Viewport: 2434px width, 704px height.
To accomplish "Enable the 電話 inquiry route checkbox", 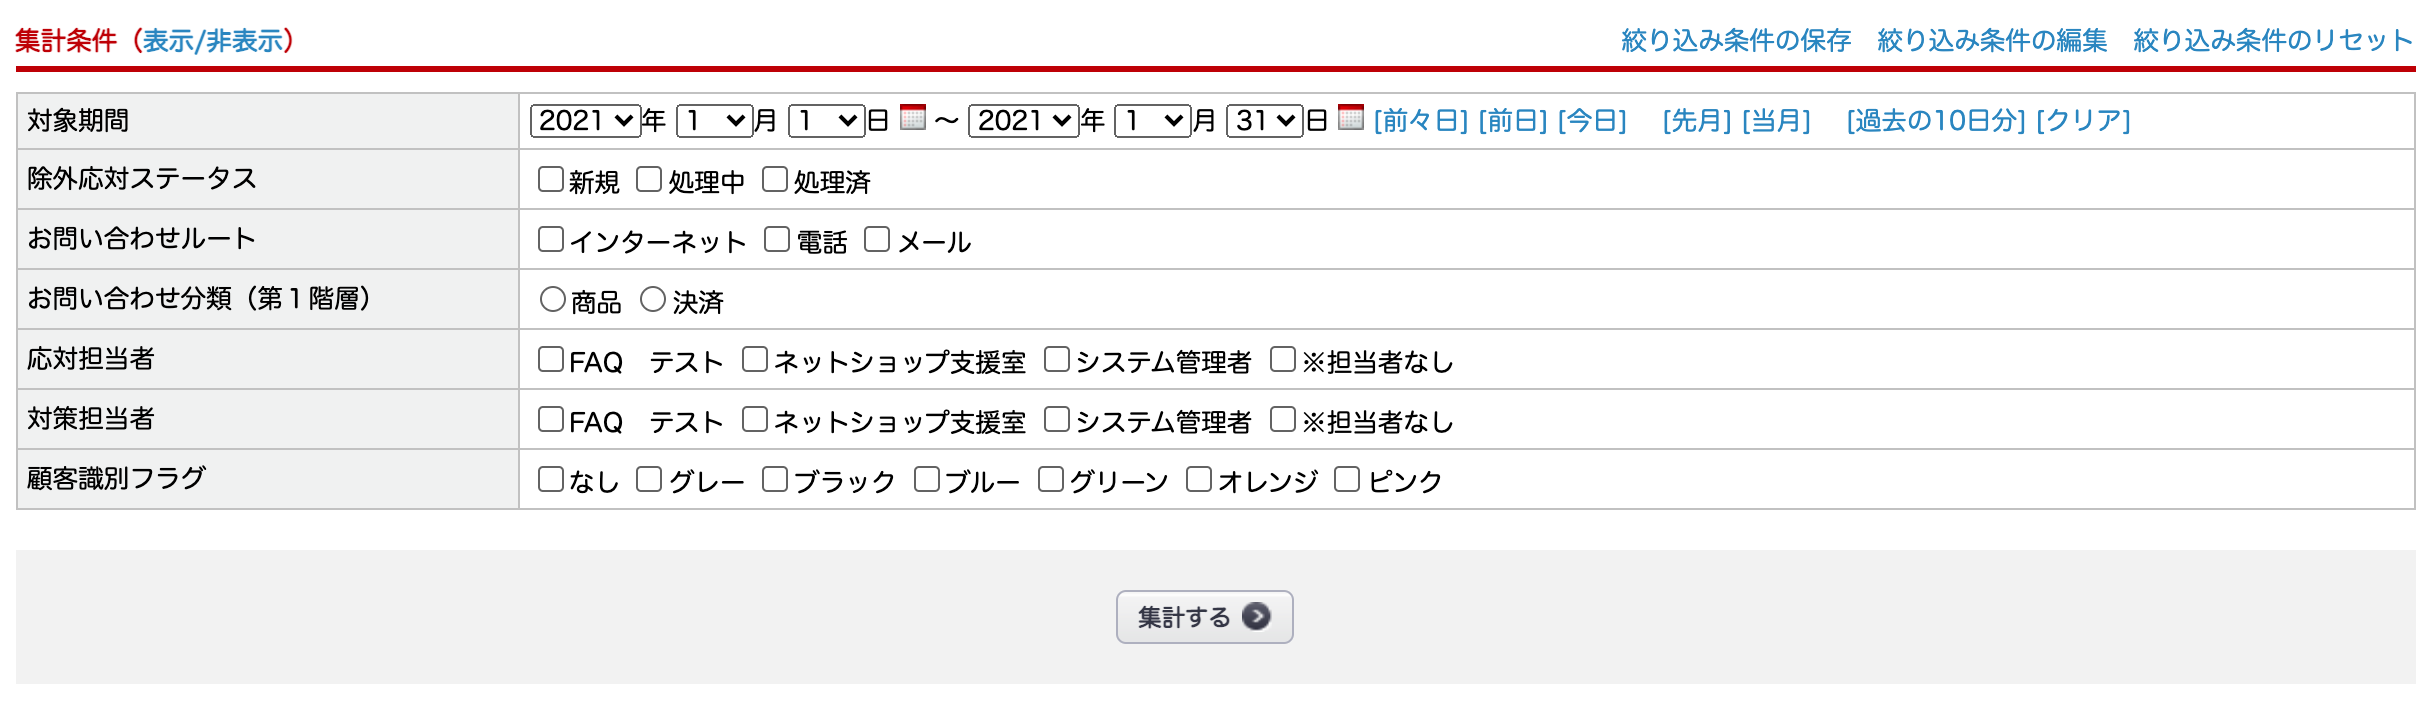I will coord(777,240).
